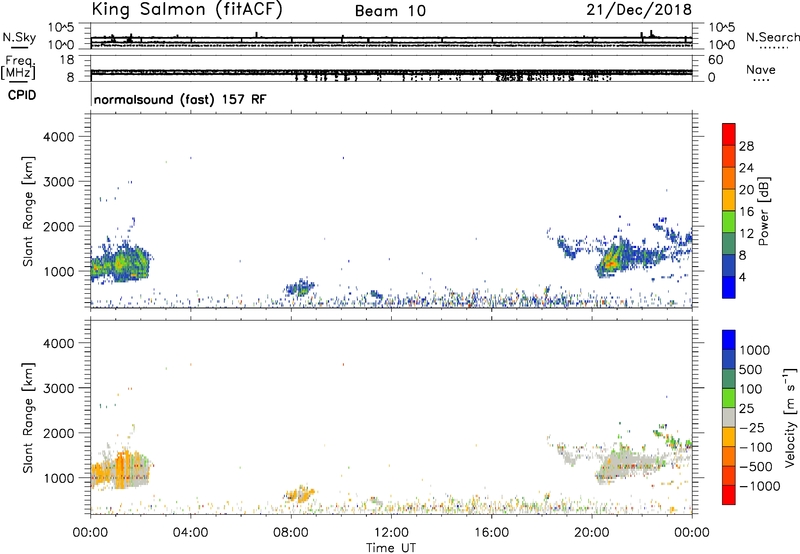Click 'normalsound (fast) 157 RF' text

(x=180, y=99)
